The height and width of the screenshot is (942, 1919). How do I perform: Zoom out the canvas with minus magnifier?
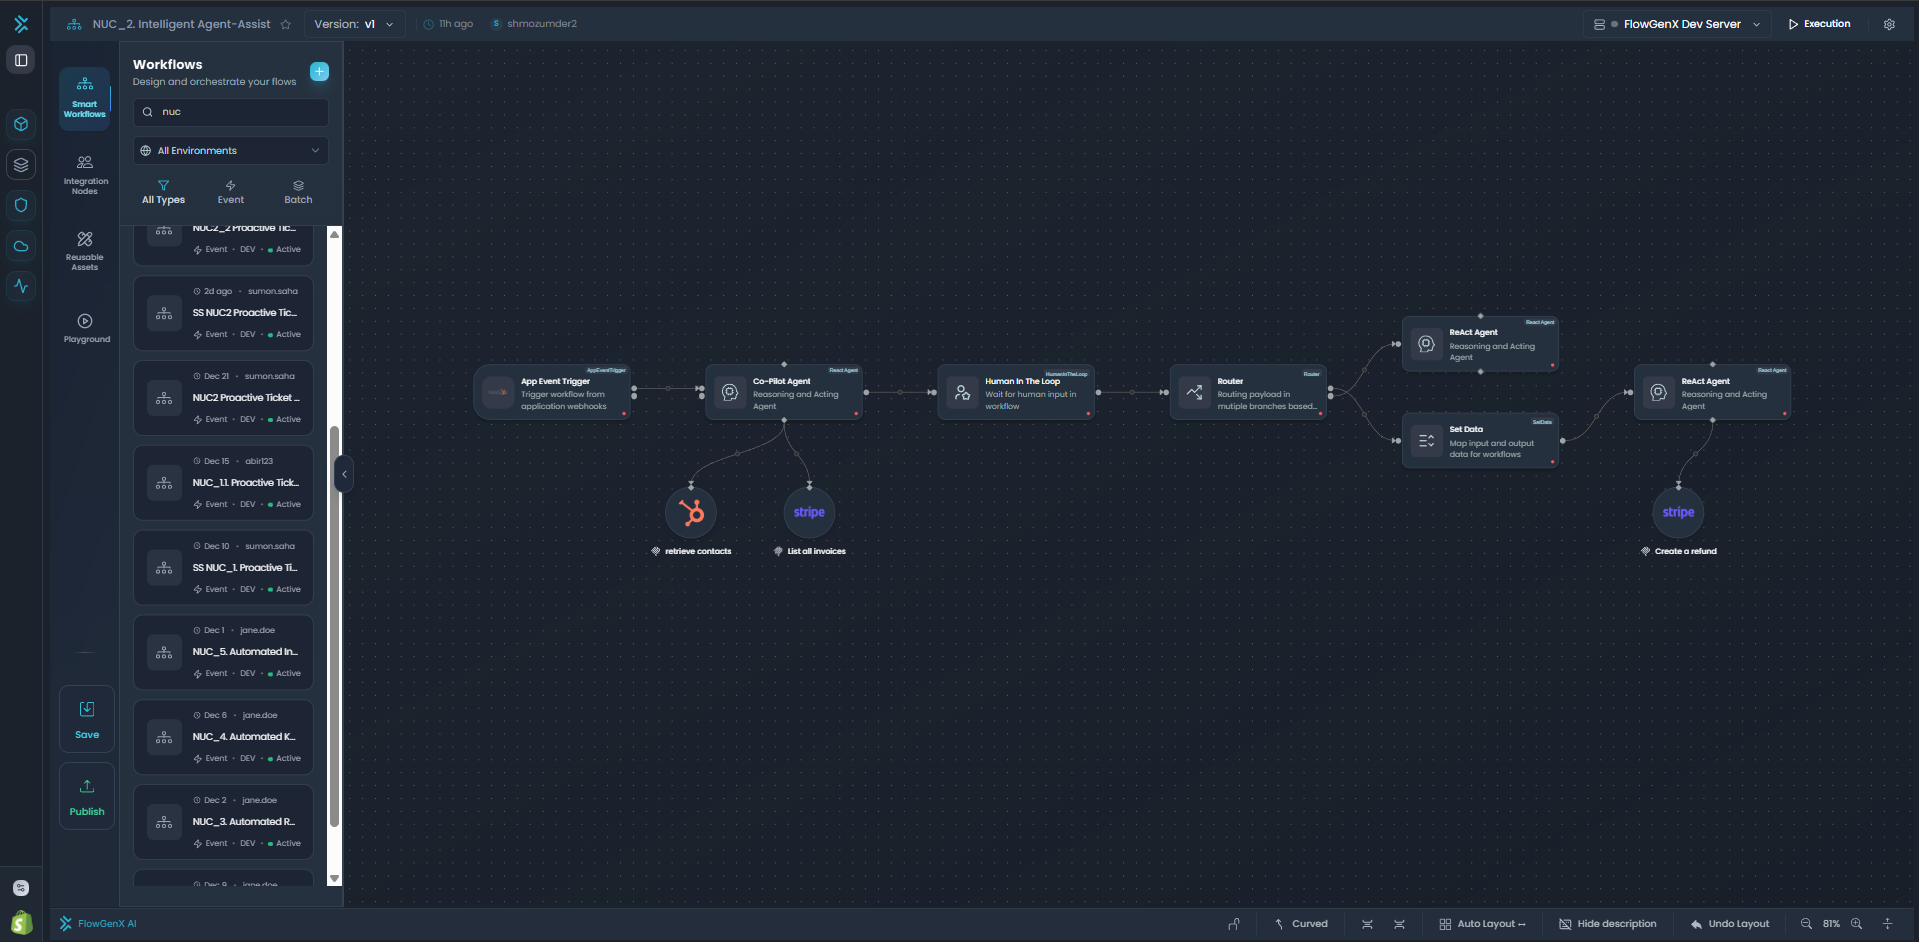pyautogui.click(x=1806, y=924)
